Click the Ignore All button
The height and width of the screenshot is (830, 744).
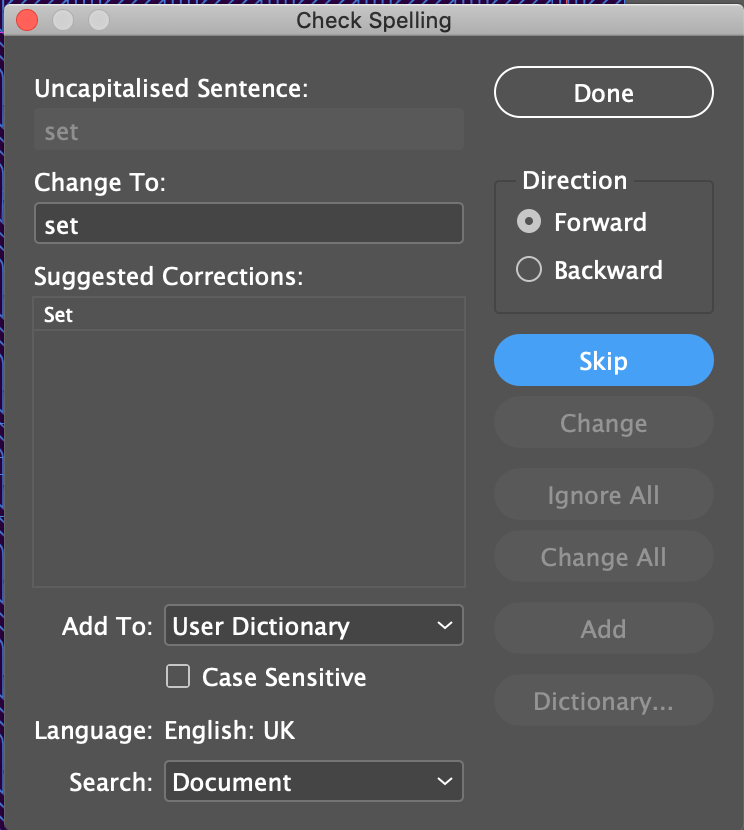click(603, 495)
